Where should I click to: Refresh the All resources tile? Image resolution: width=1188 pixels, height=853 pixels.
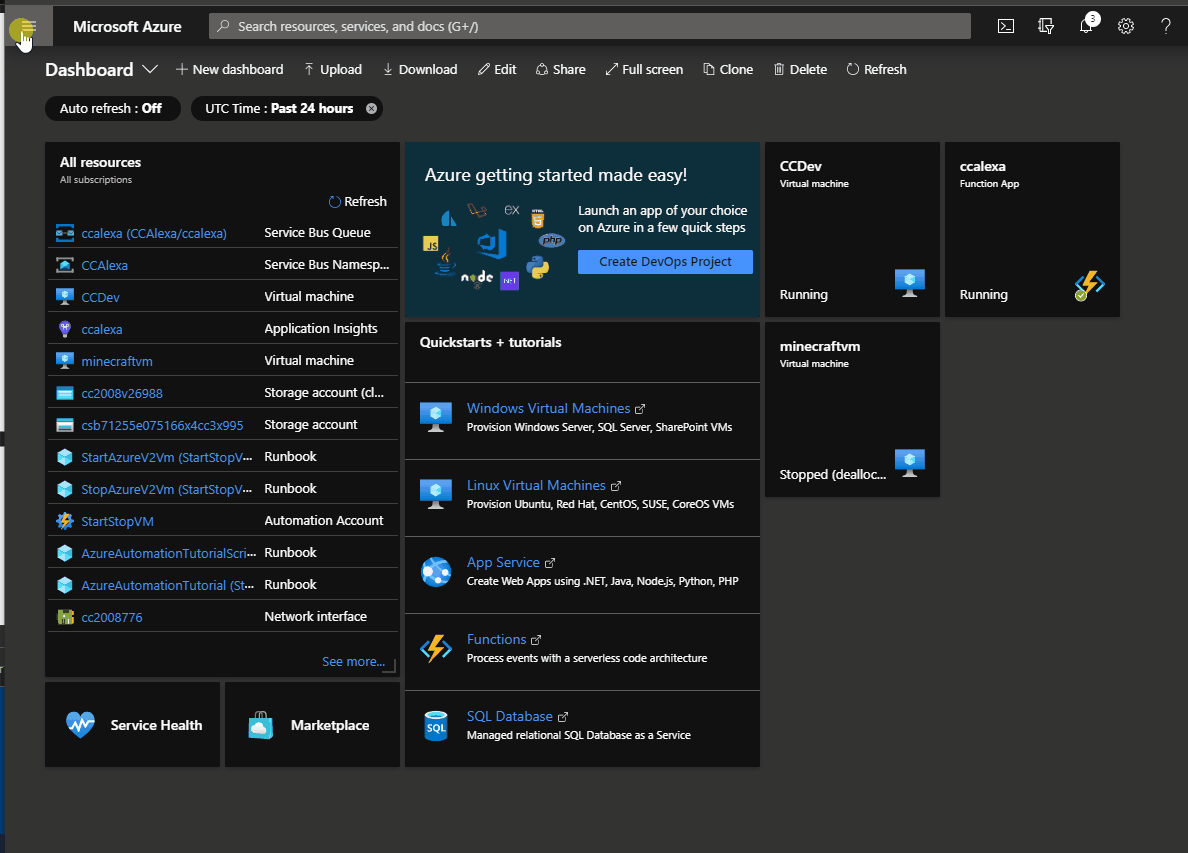358,202
